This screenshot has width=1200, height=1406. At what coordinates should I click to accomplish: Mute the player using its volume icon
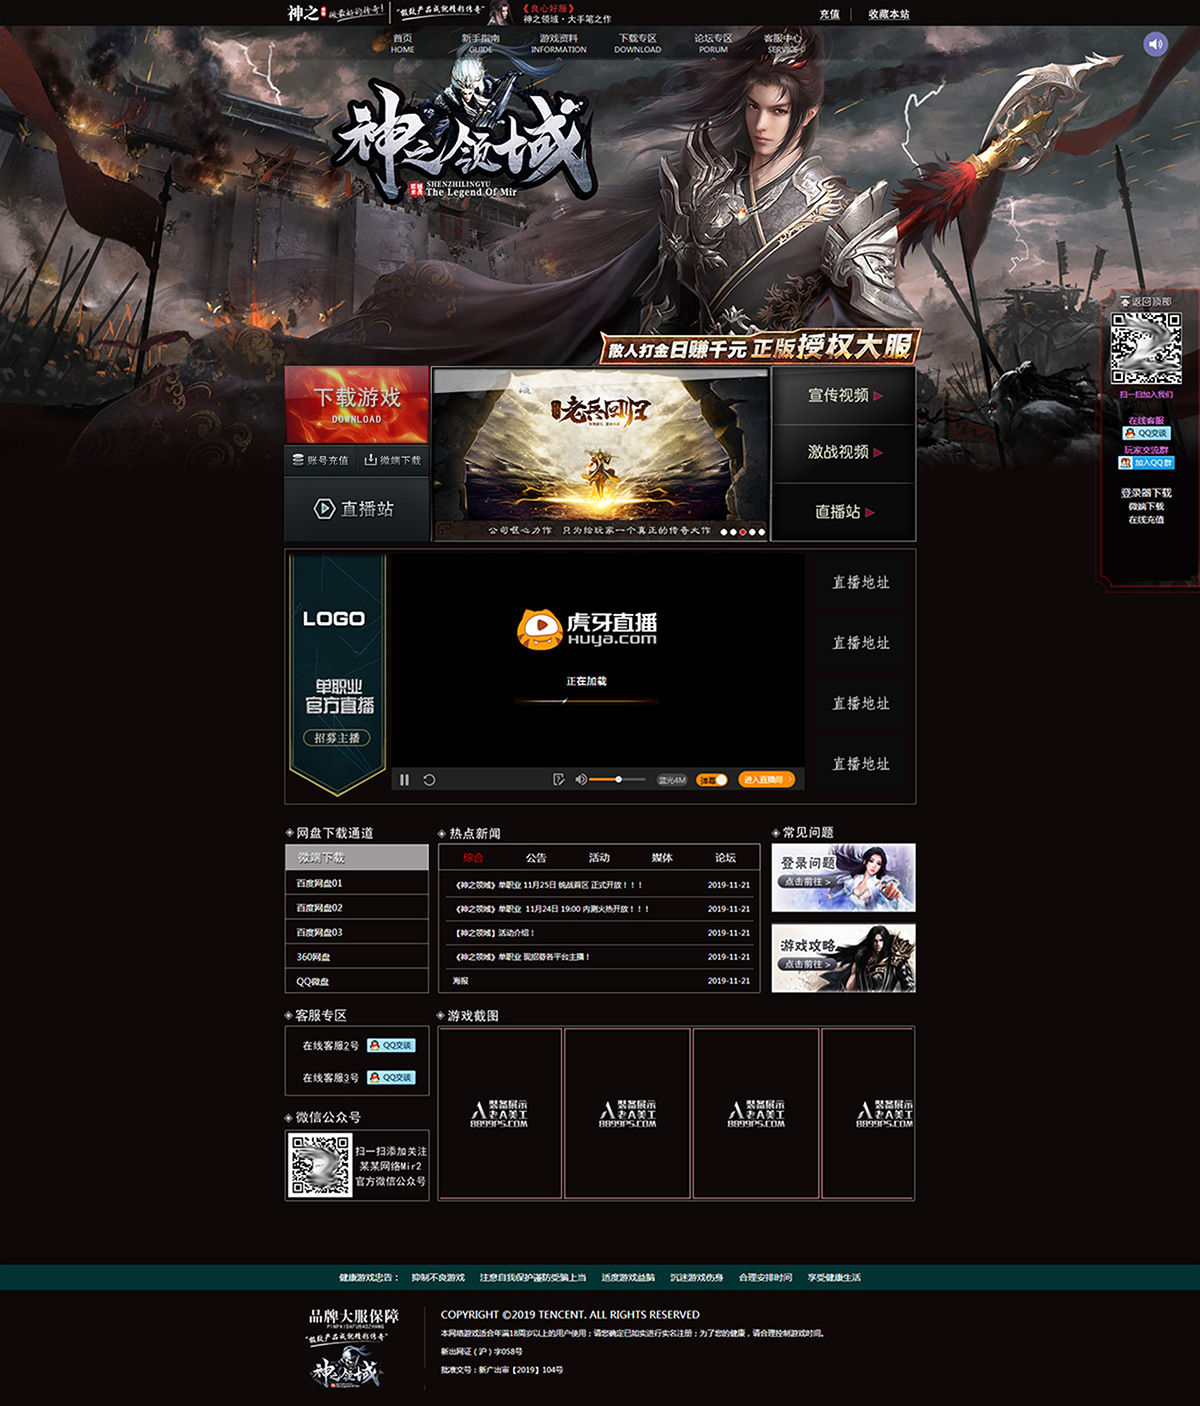(x=580, y=780)
